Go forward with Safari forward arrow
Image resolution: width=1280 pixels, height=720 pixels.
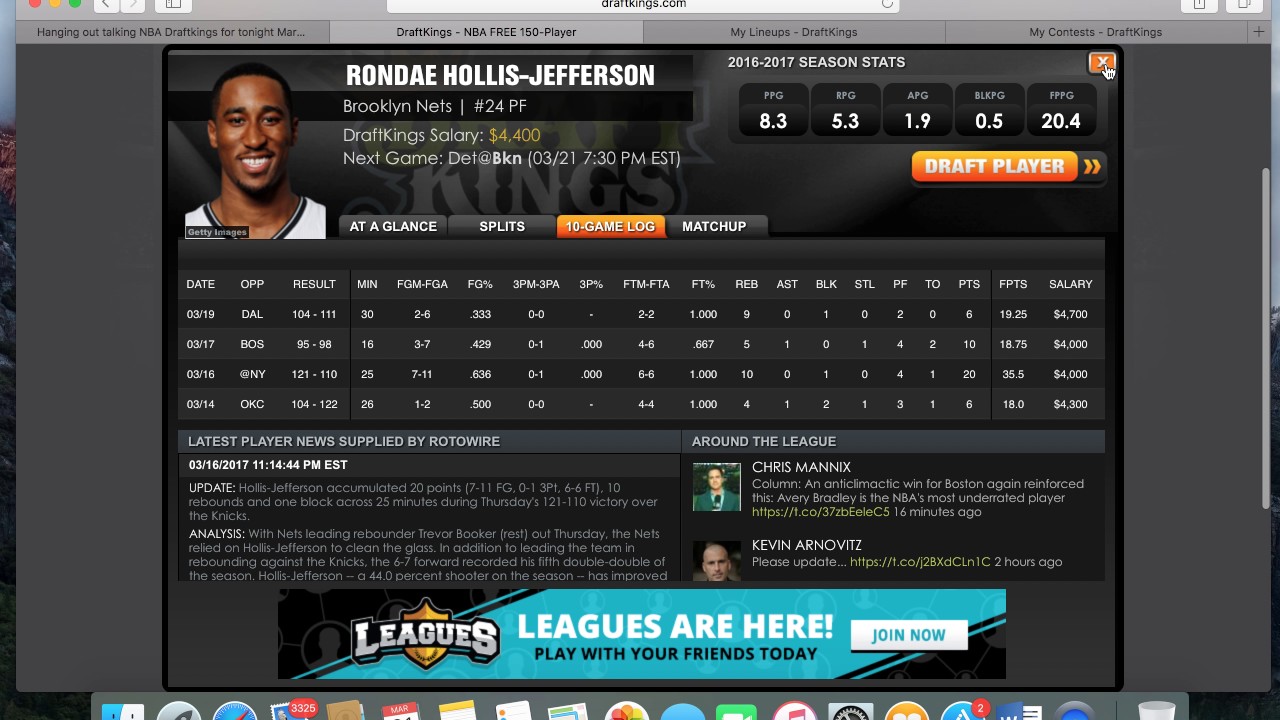click(x=133, y=4)
